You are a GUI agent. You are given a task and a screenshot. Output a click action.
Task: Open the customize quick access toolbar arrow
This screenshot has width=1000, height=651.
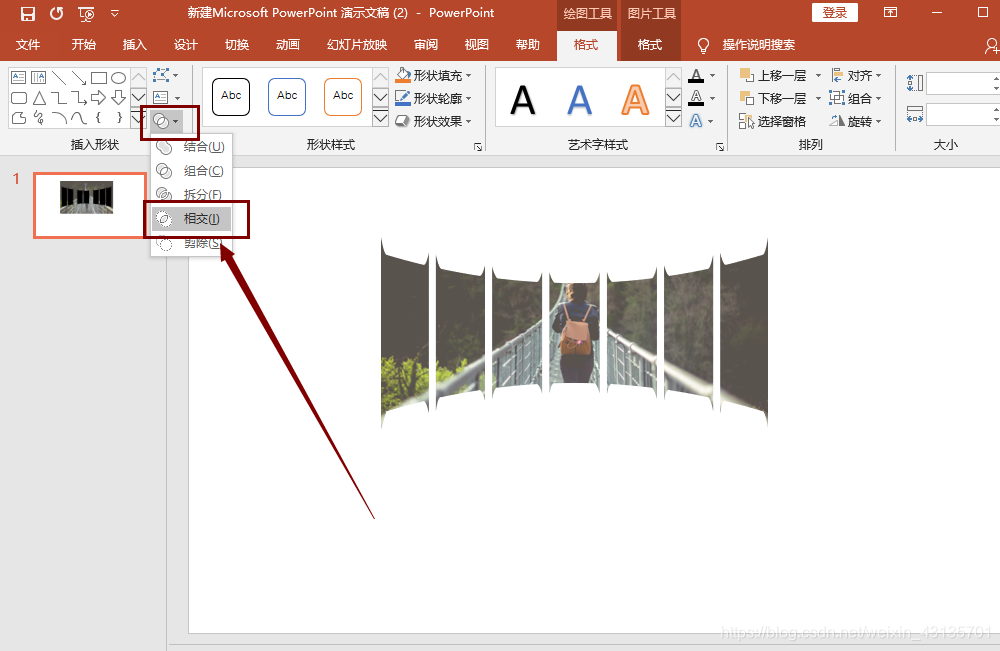click(115, 13)
